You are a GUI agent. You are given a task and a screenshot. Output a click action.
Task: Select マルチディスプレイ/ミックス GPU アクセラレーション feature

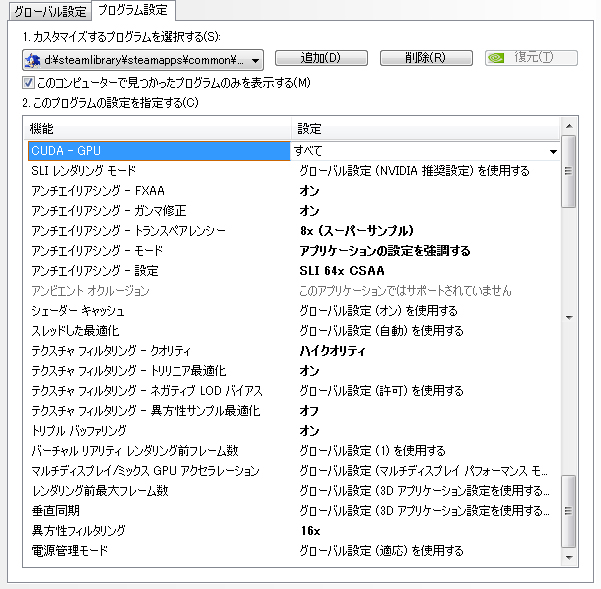[146, 471]
